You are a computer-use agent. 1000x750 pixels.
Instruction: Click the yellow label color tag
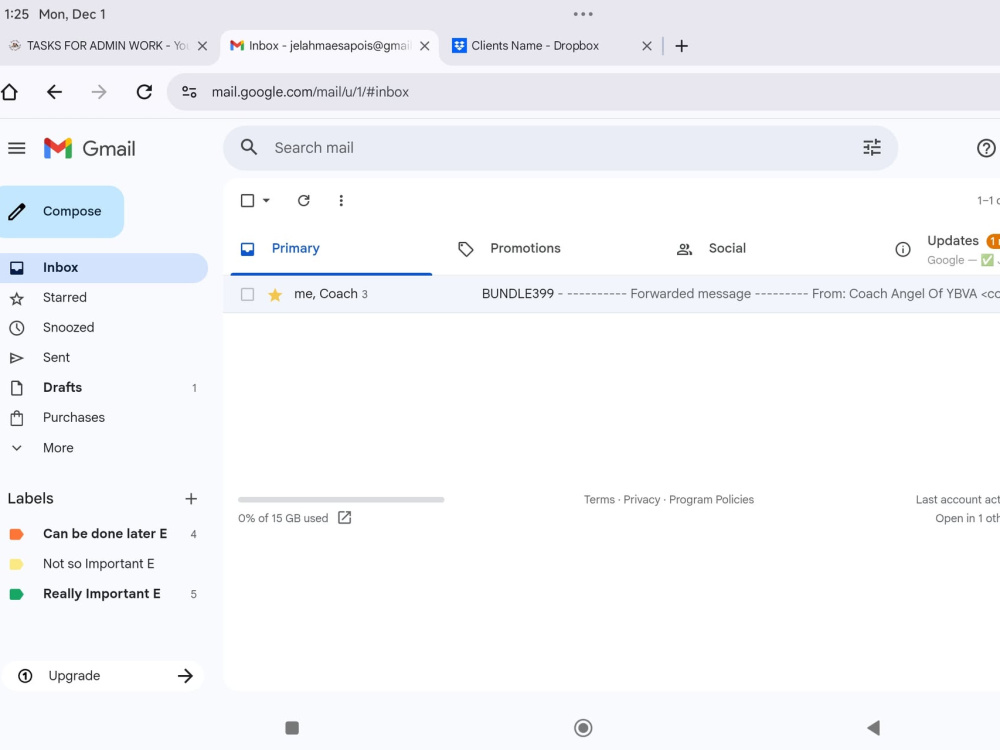17,564
